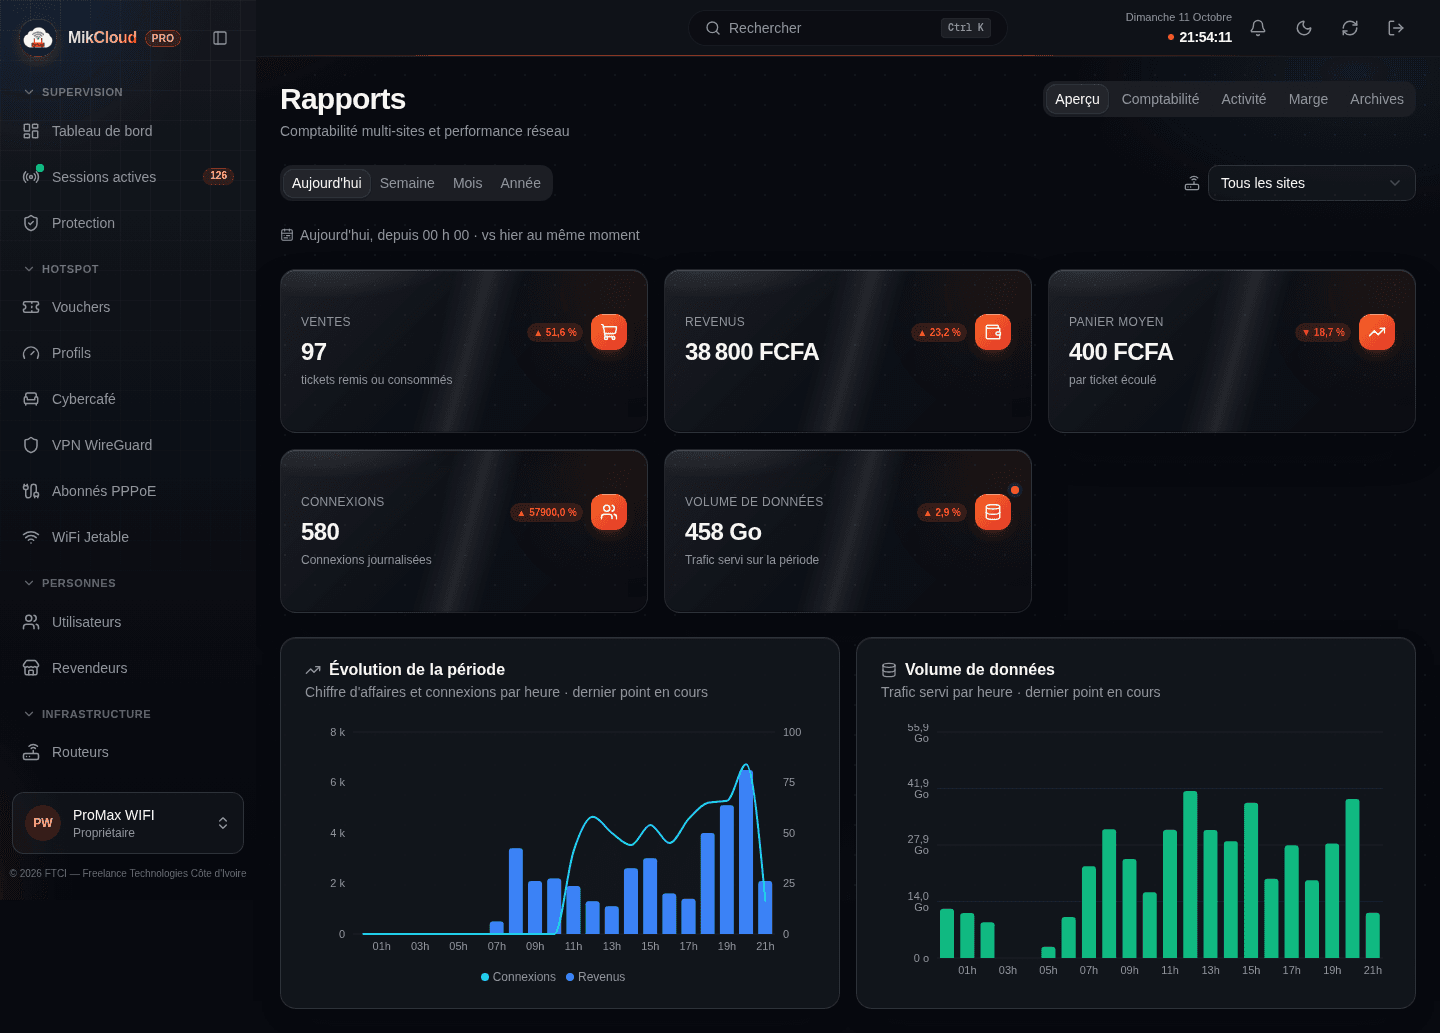
Task: Collapse the Hotspot section
Action: tap(61, 269)
